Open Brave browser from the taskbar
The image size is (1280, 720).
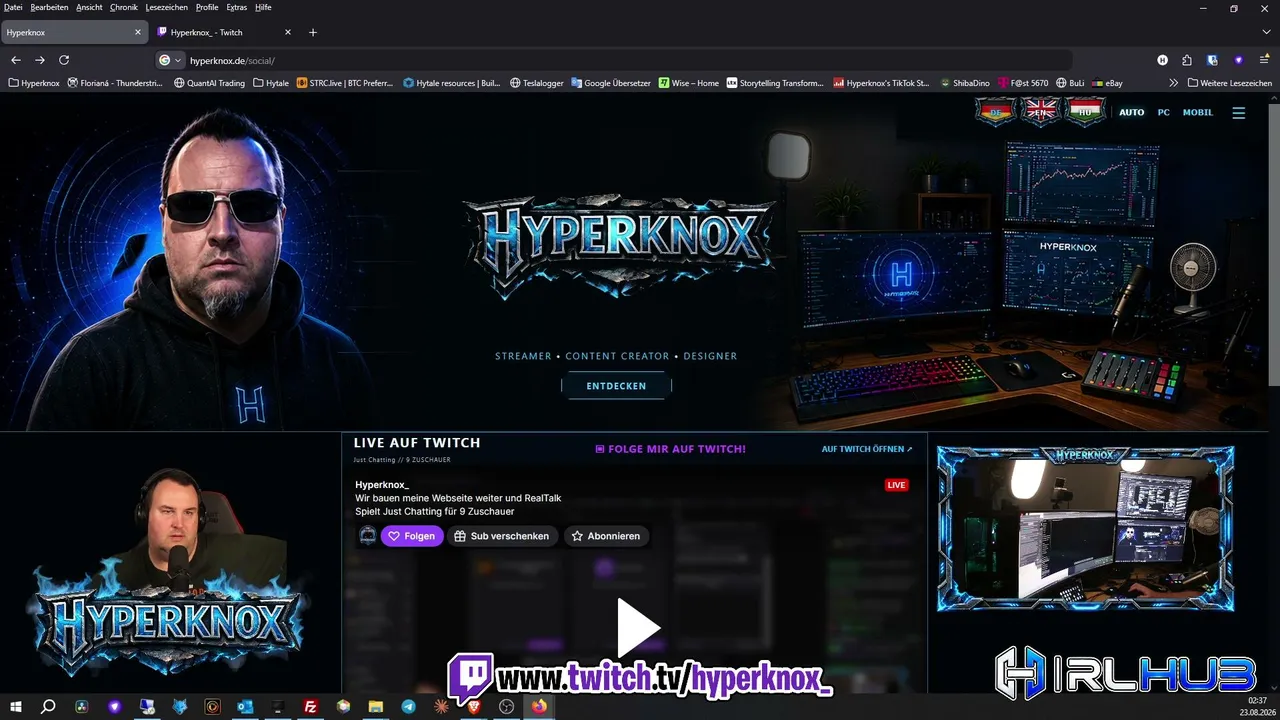pyautogui.click(x=474, y=707)
